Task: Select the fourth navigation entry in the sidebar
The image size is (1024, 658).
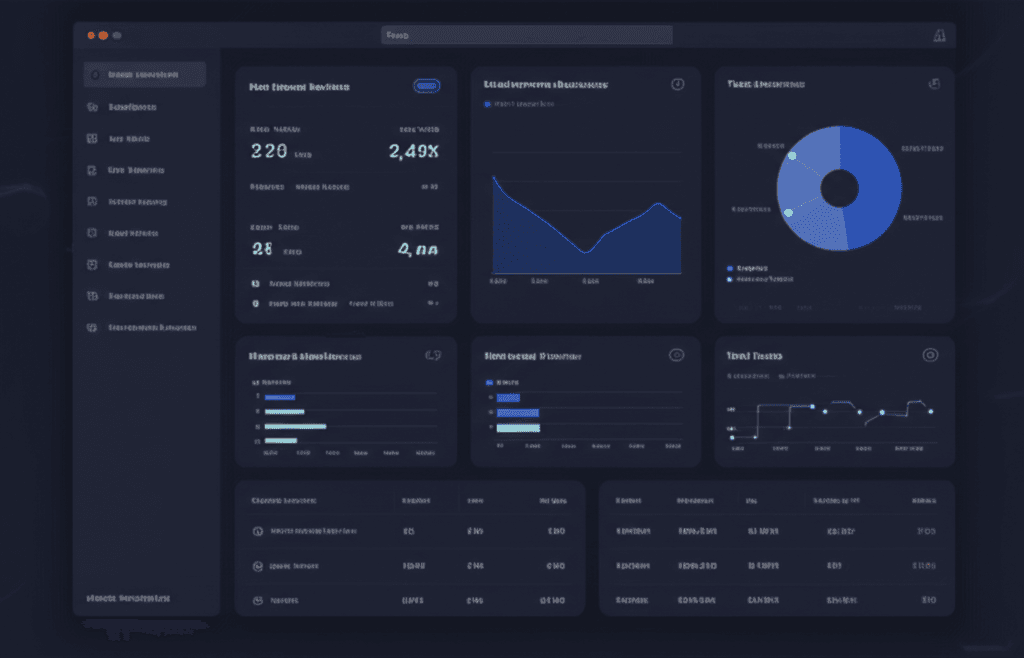Action: pyautogui.click(x=145, y=170)
